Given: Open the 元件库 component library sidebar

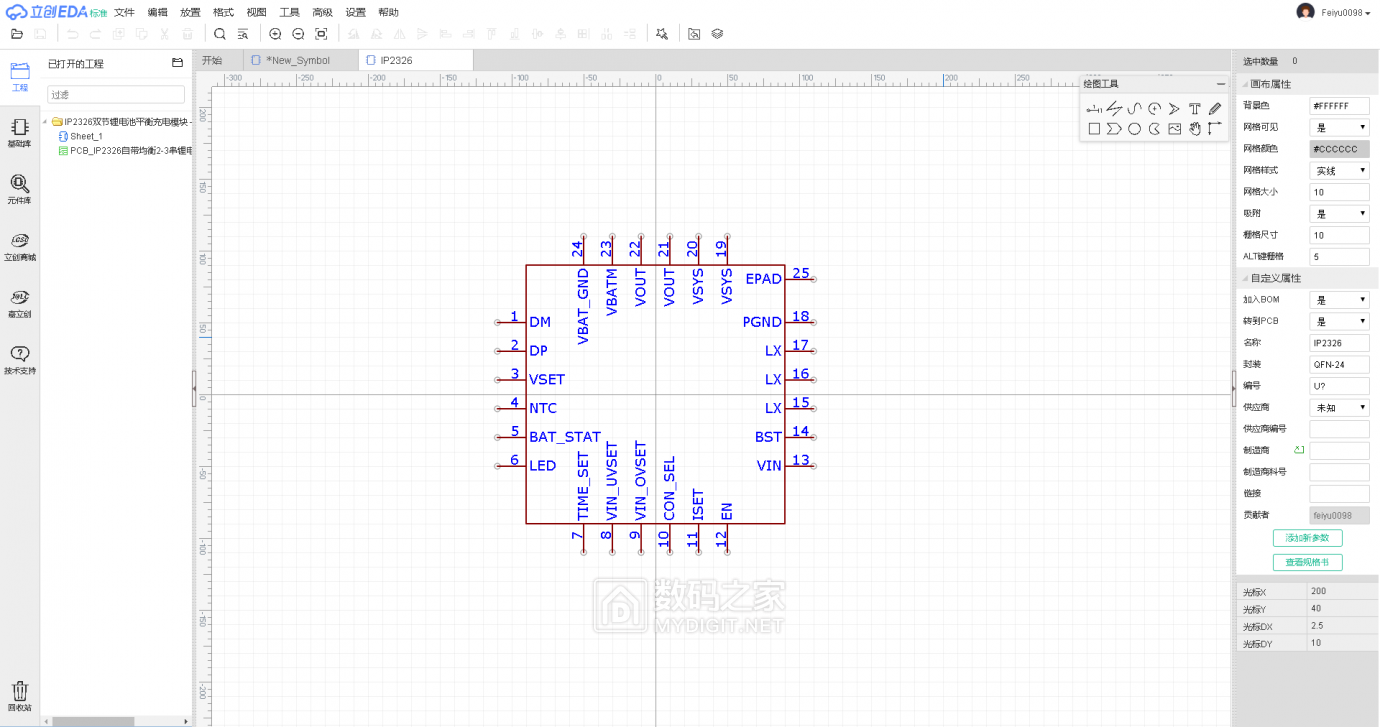Looking at the screenshot, I should click(19, 188).
